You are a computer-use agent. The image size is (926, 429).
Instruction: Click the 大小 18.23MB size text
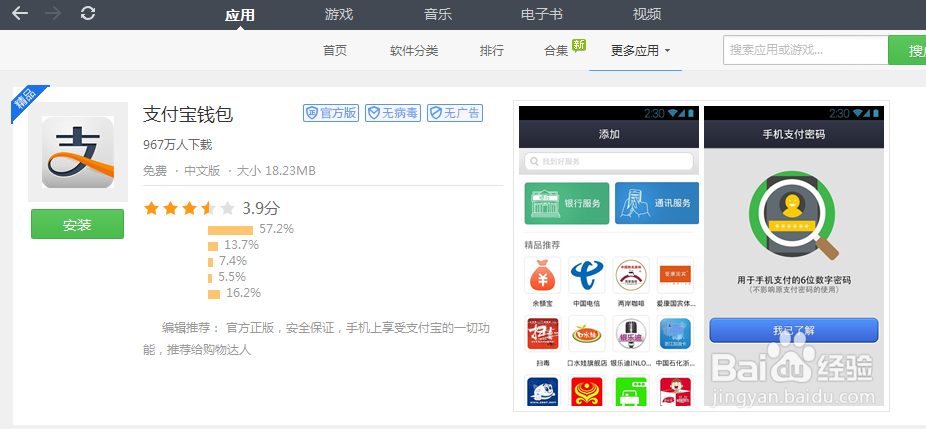pyautogui.click(x=276, y=171)
